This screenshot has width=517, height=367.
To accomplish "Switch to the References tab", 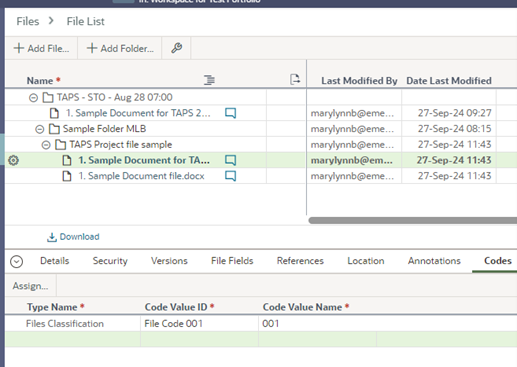I will (300, 261).
